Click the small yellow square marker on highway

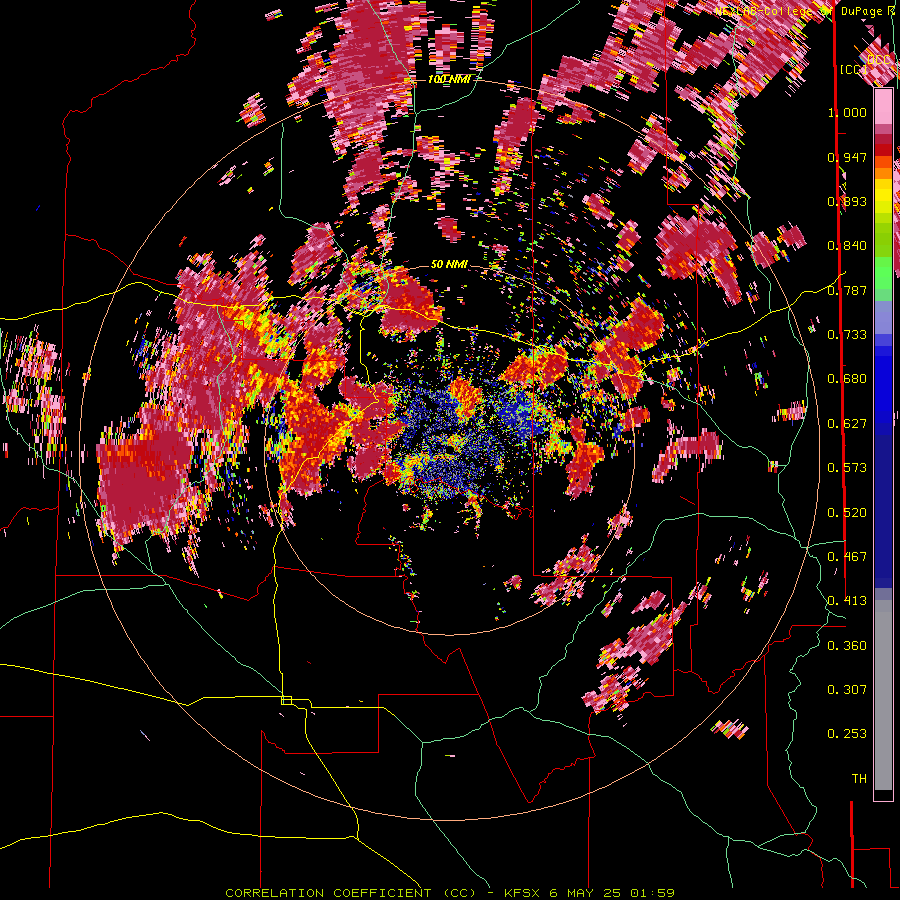286,700
